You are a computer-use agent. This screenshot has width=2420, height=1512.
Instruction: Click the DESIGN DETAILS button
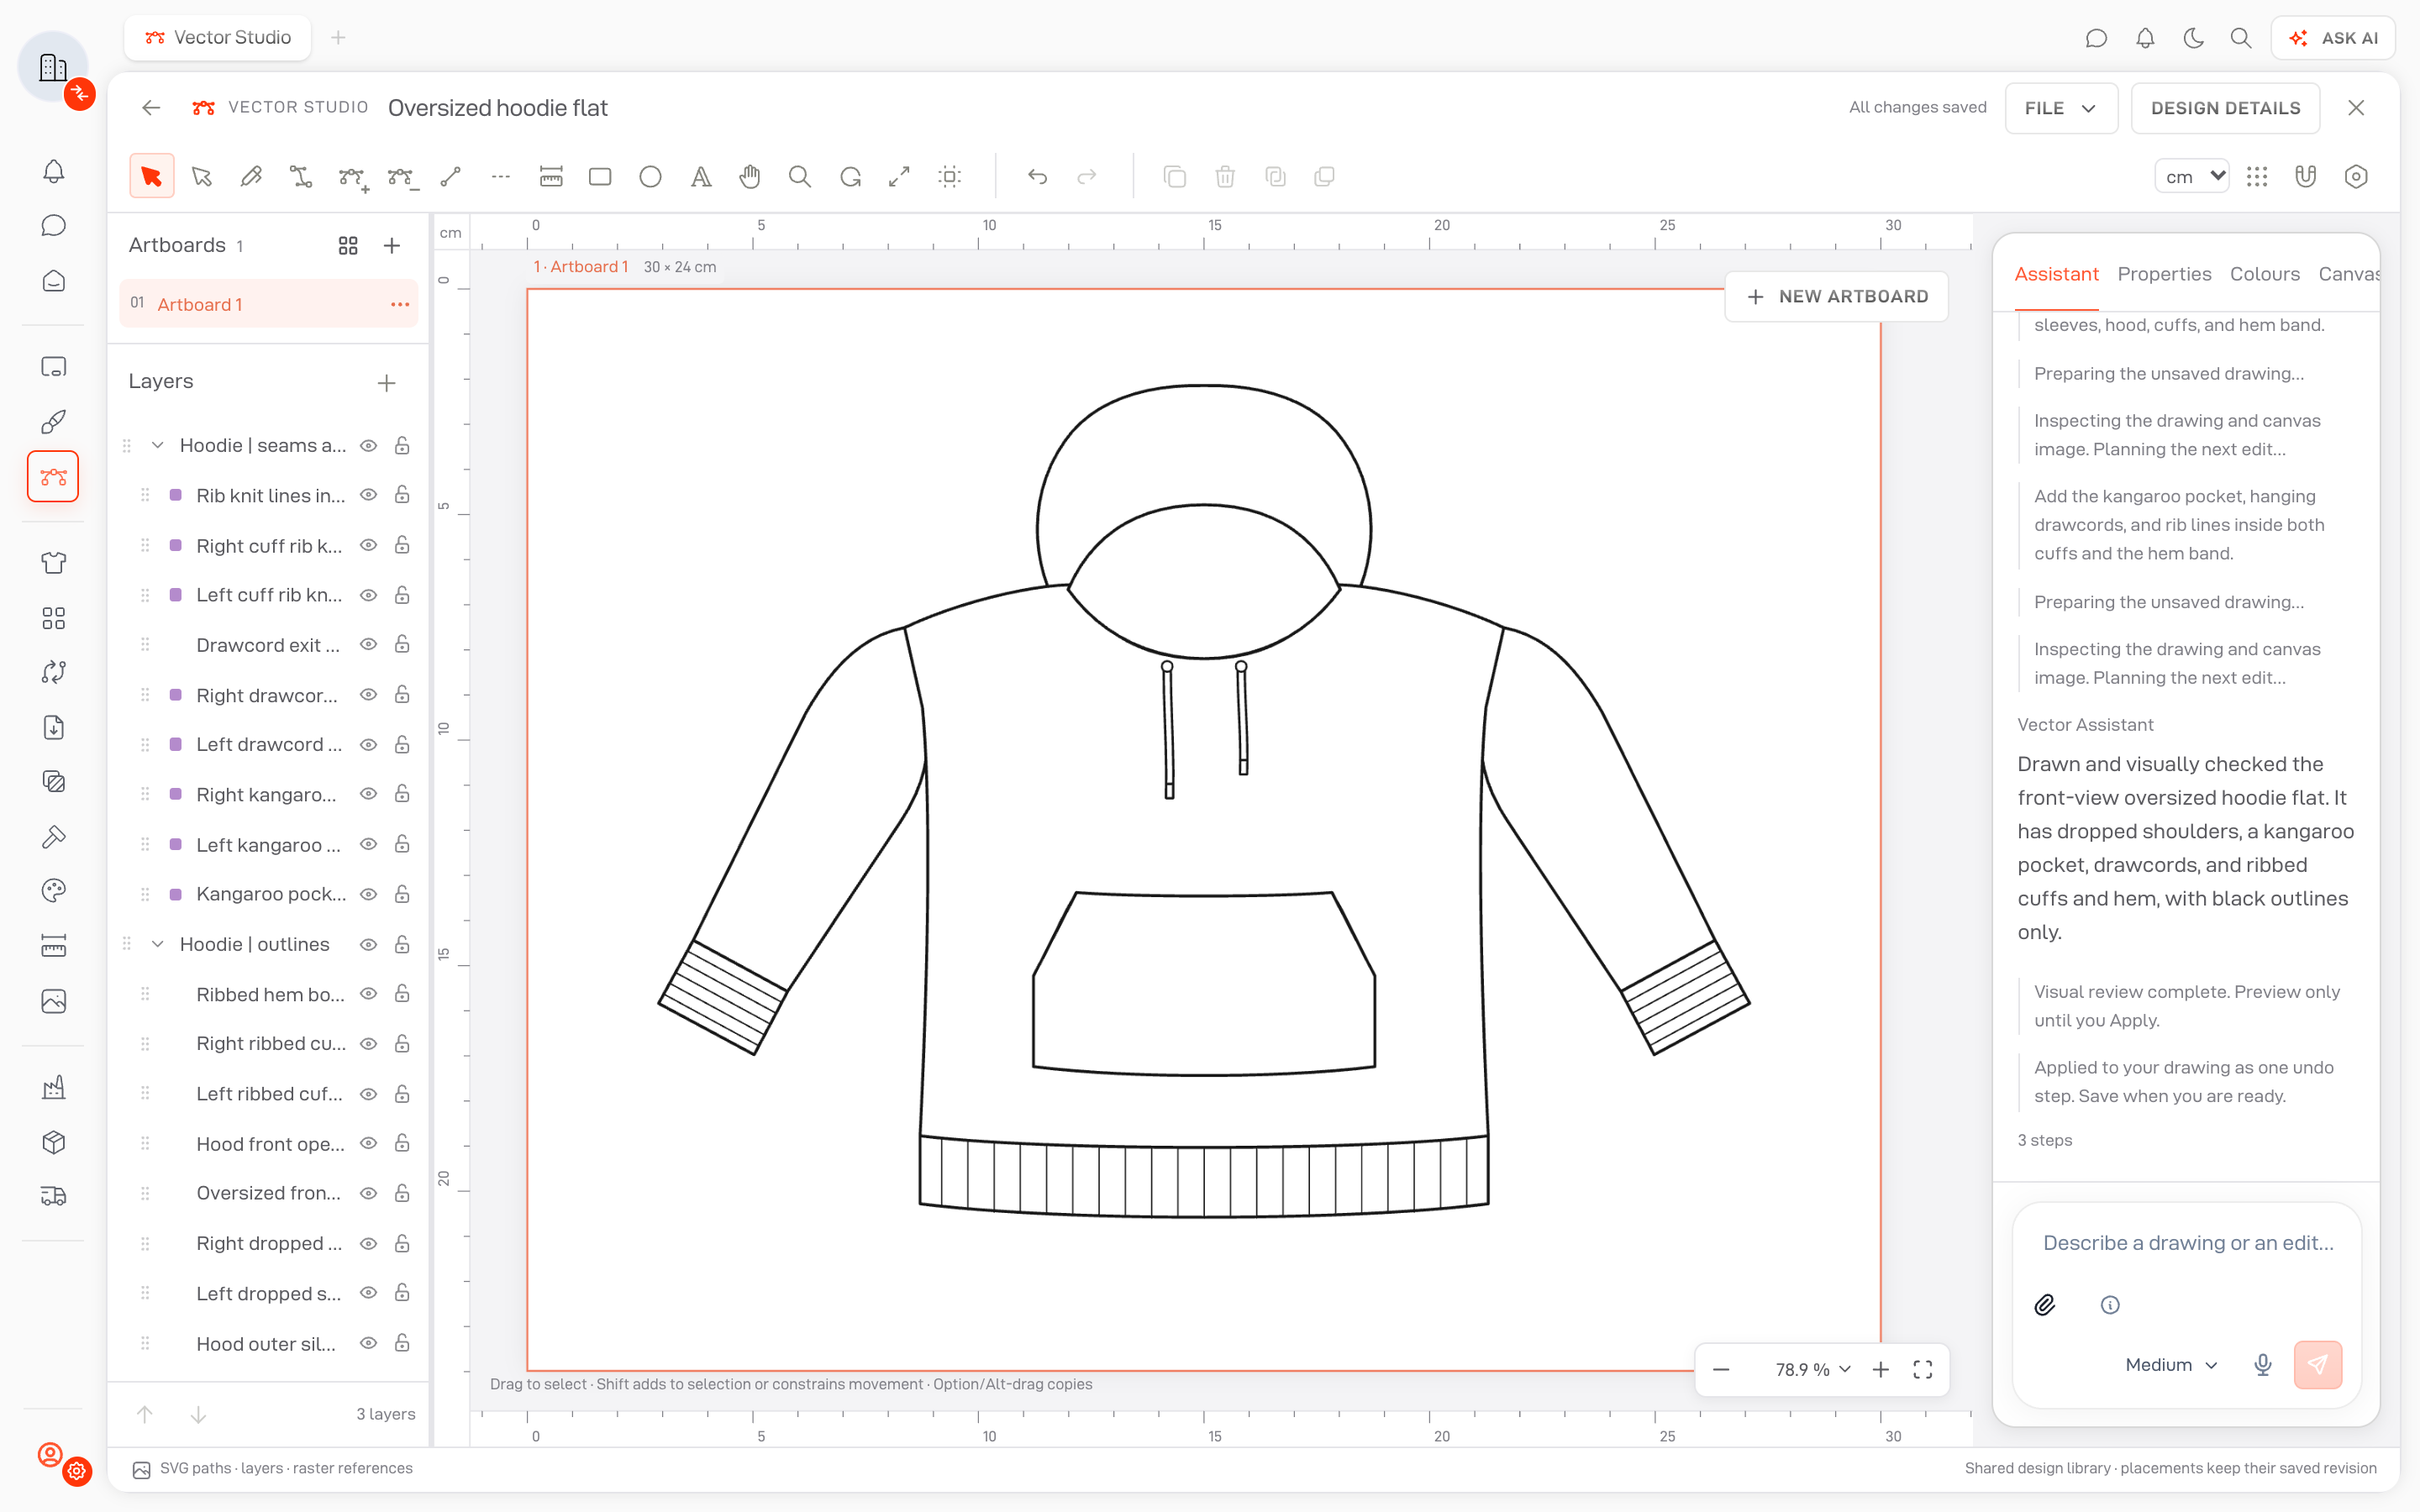point(2225,108)
